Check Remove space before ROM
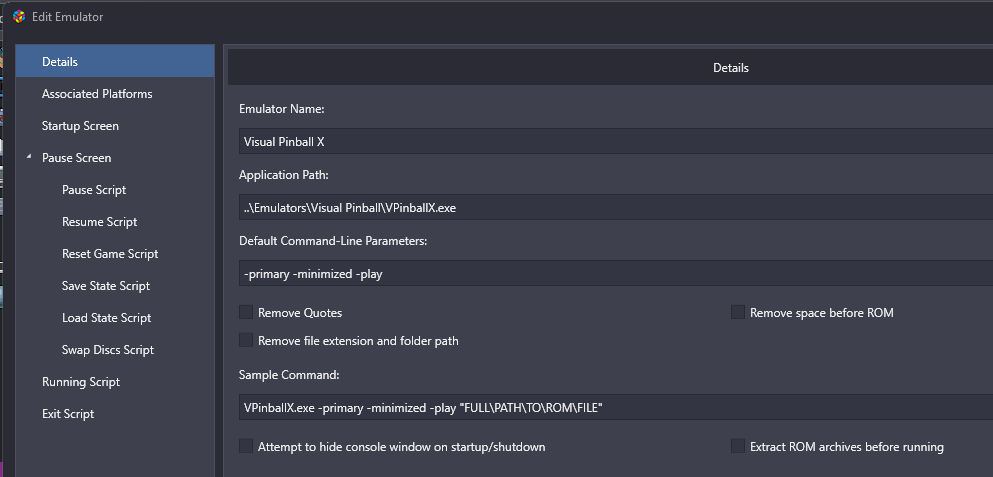 (x=738, y=312)
